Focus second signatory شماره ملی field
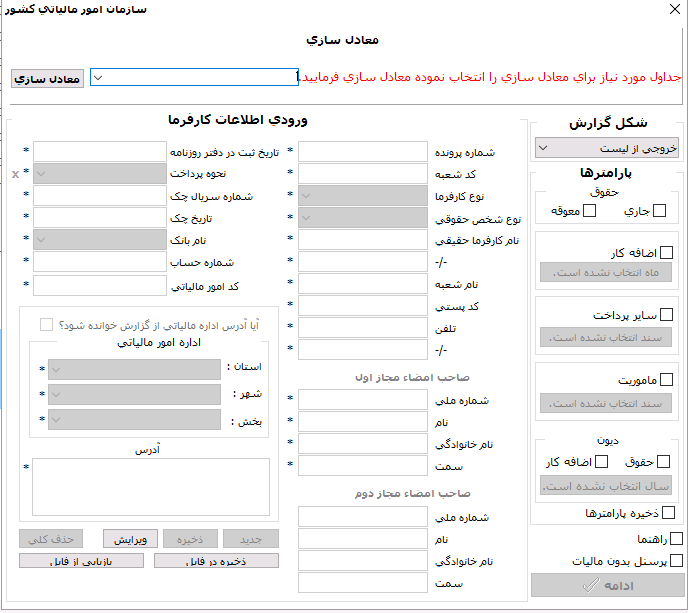This screenshot has width=688, height=613. pyautogui.click(x=363, y=516)
